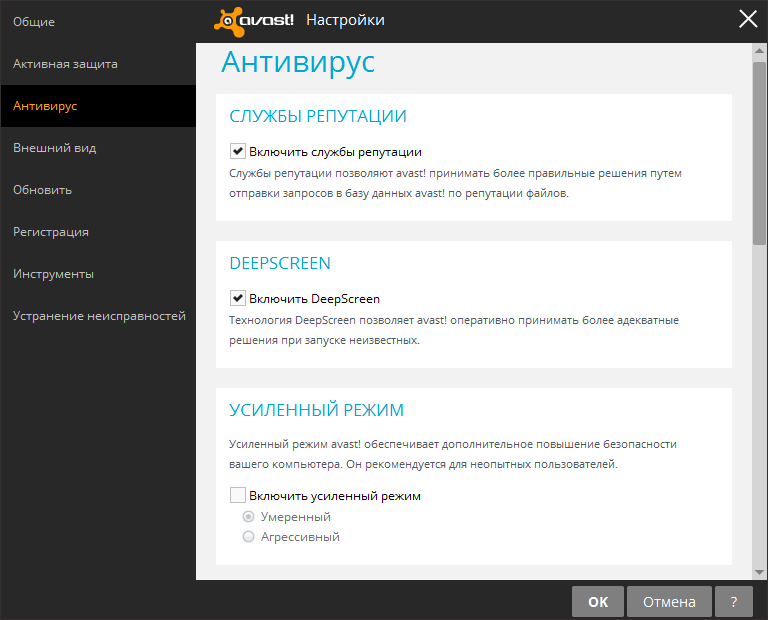This screenshot has height=620, width=768.
Task: Click the DEEPSCREEN section heading
Action: [x=280, y=263]
